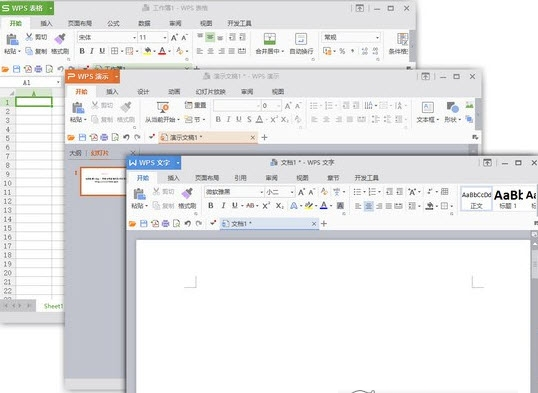Apply Normal body style in WPS Writer
Viewport: 538px width, 393px height.
[476, 199]
